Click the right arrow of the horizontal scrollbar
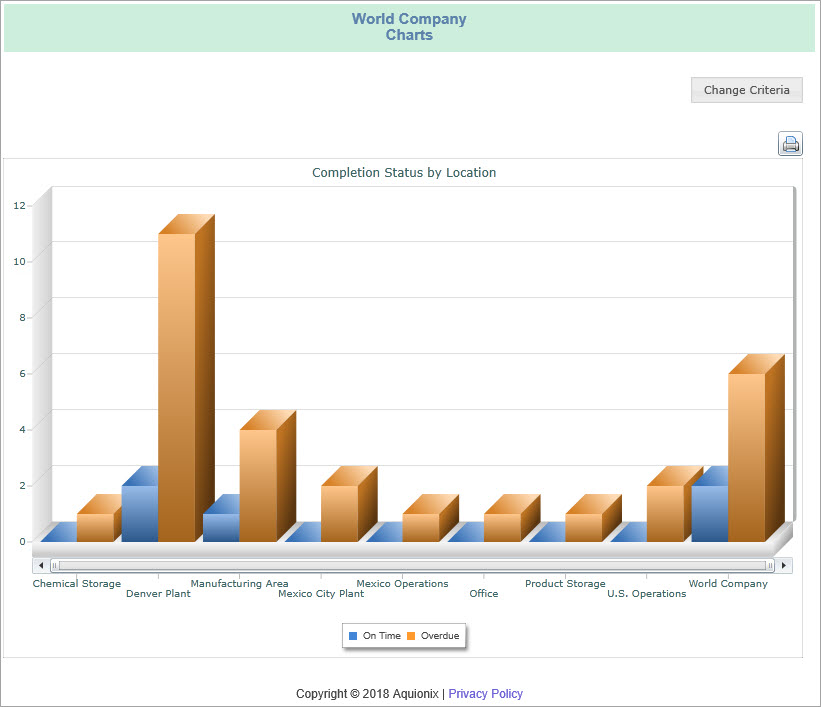The width and height of the screenshot is (821, 707). pyautogui.click(x=784, y=565)
